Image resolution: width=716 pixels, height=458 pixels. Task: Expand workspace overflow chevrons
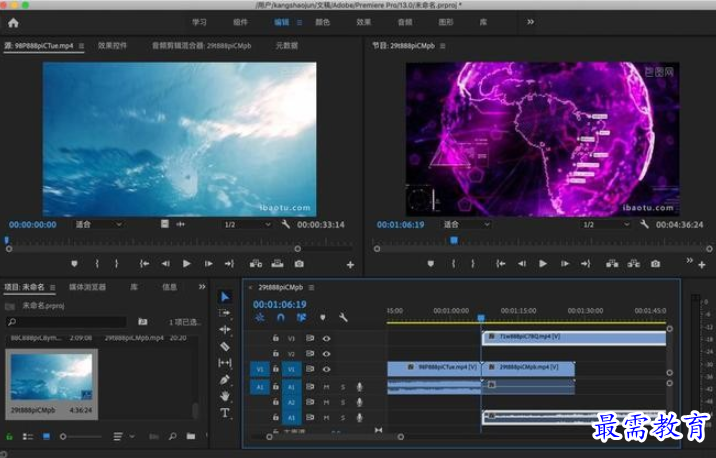pos(530,22)
